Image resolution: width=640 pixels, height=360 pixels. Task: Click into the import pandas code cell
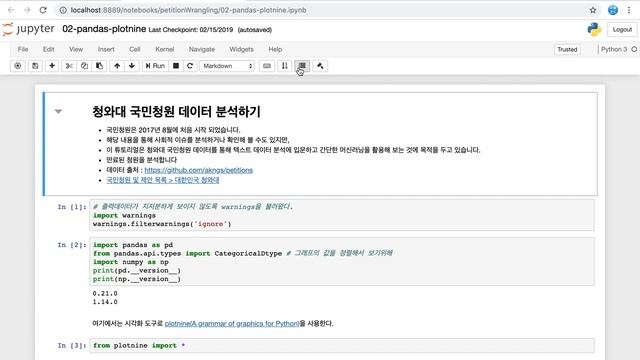[342, 262]
